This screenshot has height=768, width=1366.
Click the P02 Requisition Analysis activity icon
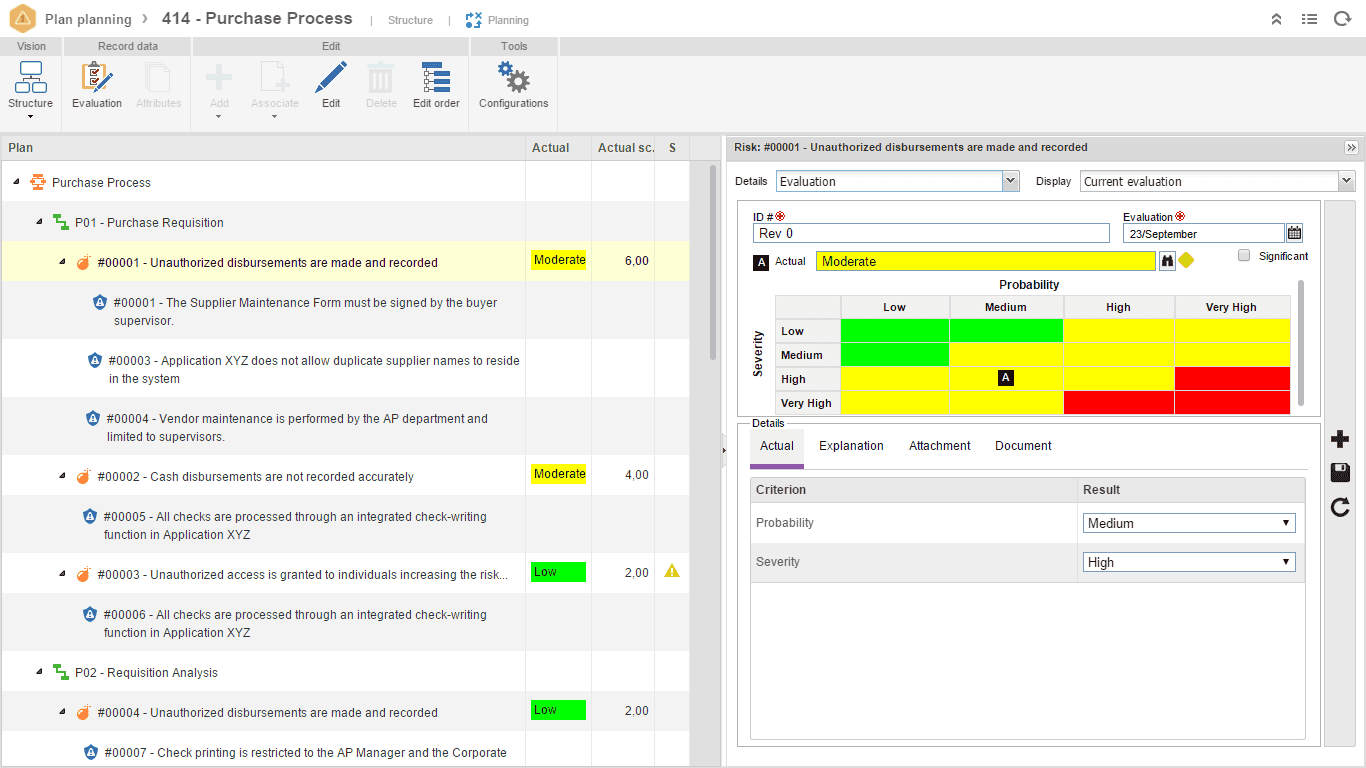click(61, 672)
